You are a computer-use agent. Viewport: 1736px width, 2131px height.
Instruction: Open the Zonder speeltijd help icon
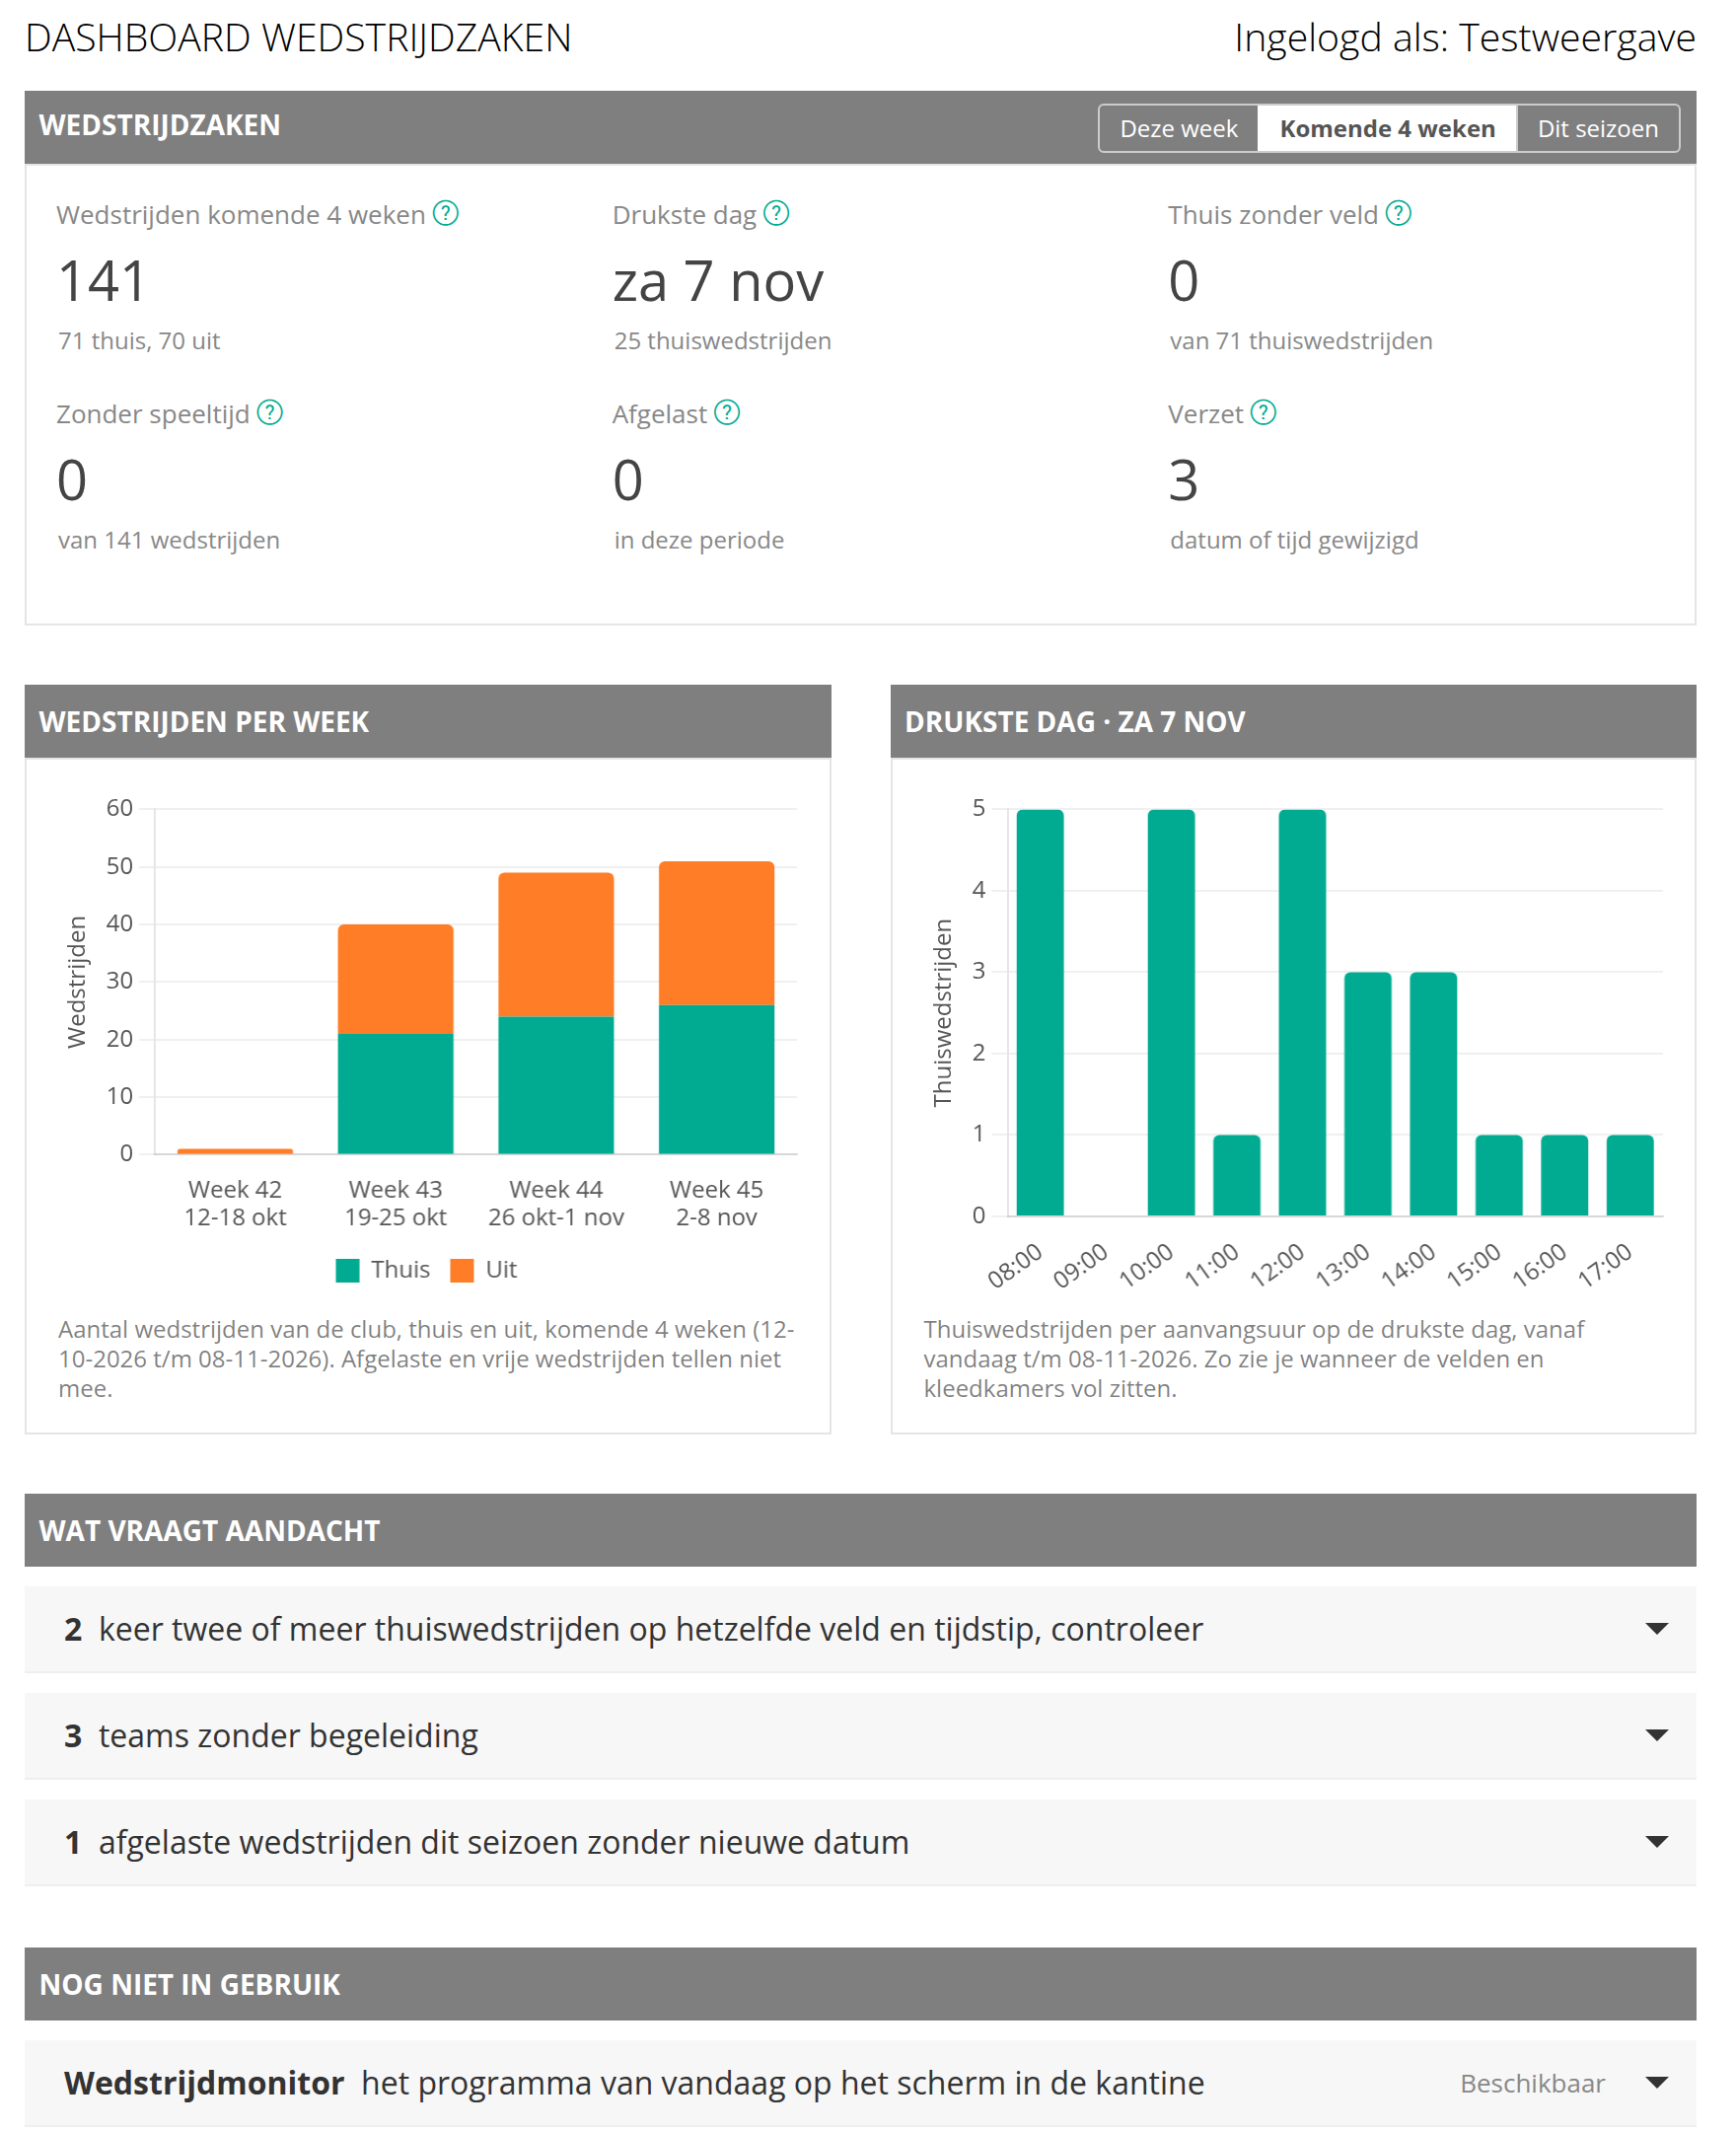click(x=270, y=413)
